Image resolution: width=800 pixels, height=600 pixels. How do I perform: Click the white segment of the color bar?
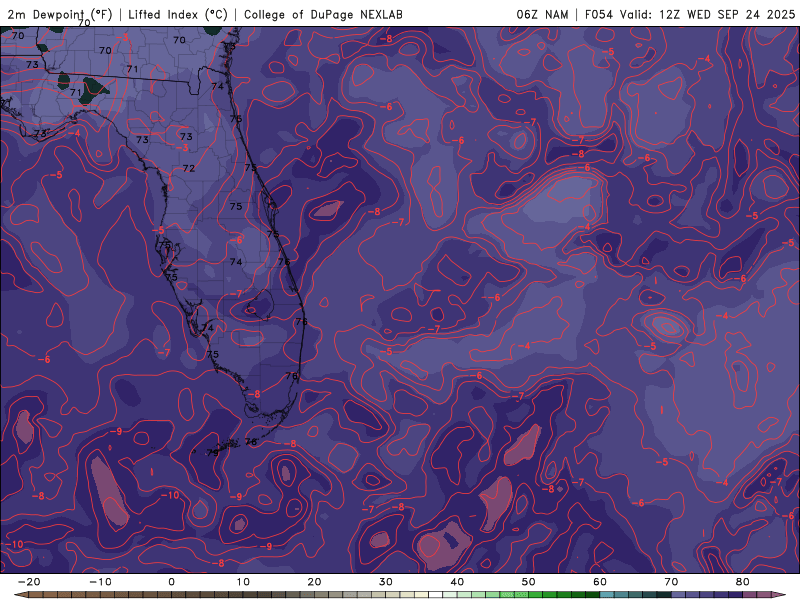click(x=435, y=595)
